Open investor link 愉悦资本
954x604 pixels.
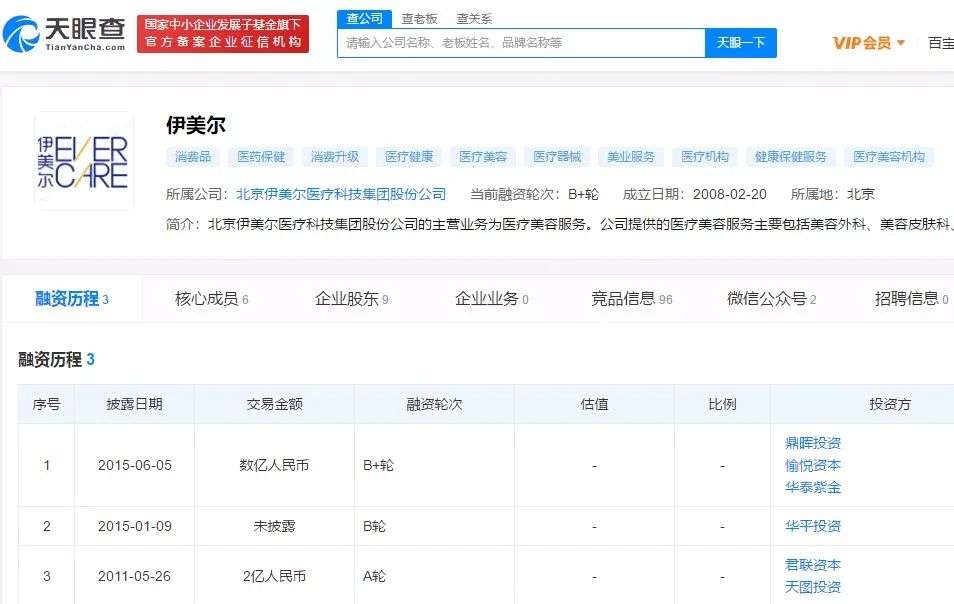[813, 465]
